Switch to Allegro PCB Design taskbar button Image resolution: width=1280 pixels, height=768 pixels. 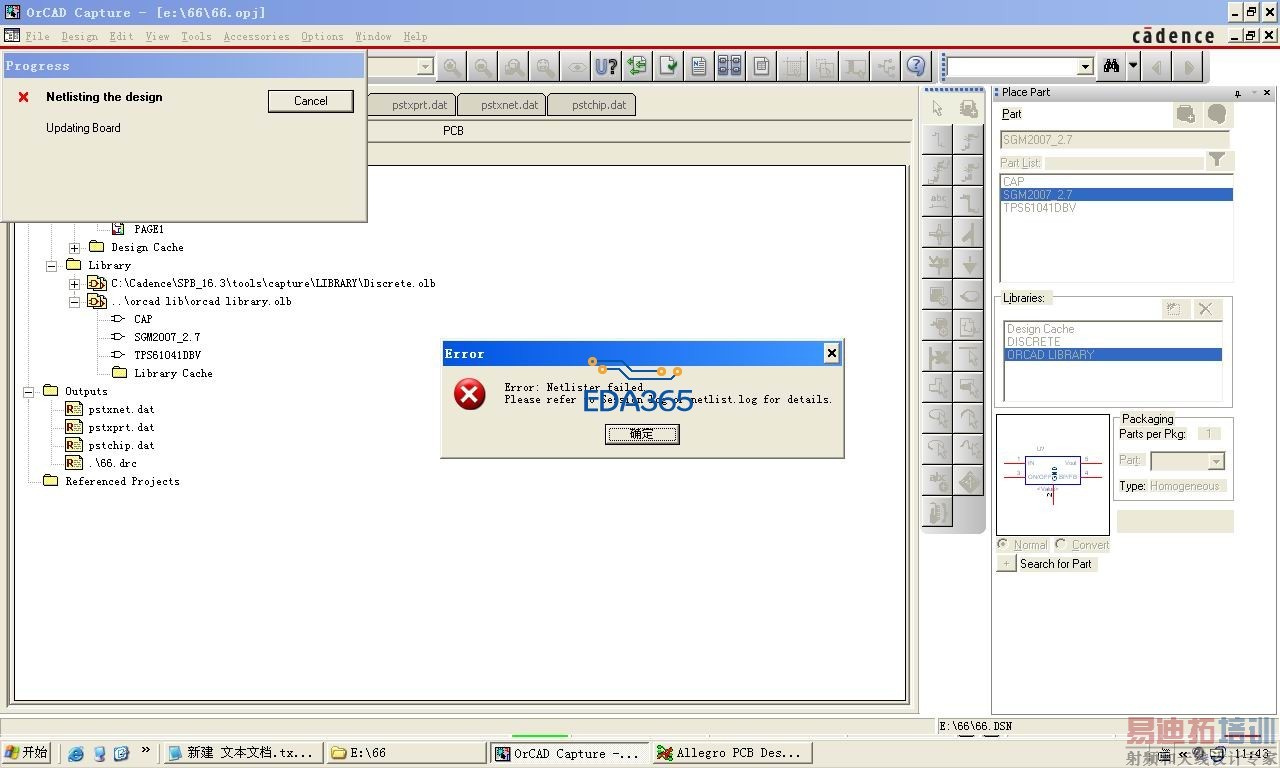730,753
